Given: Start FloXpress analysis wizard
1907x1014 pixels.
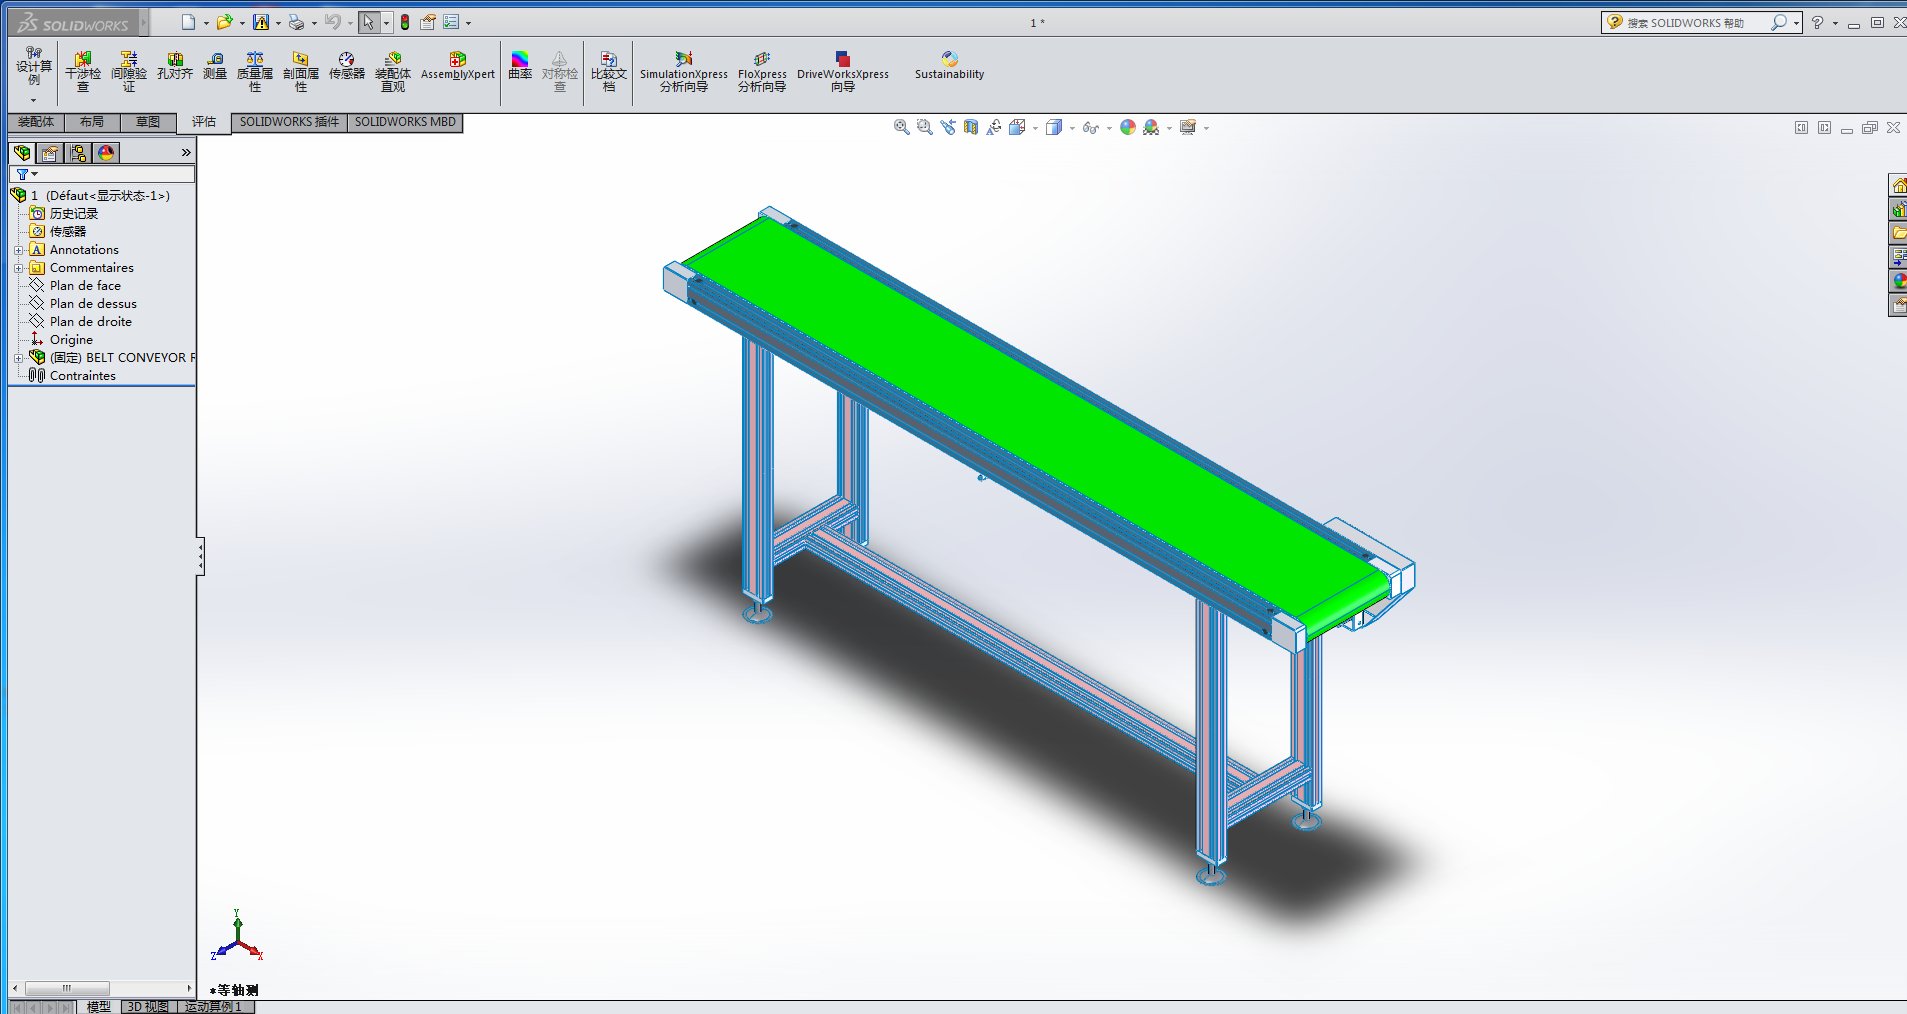Looking at the screenshot, I should tap(762, 72).
